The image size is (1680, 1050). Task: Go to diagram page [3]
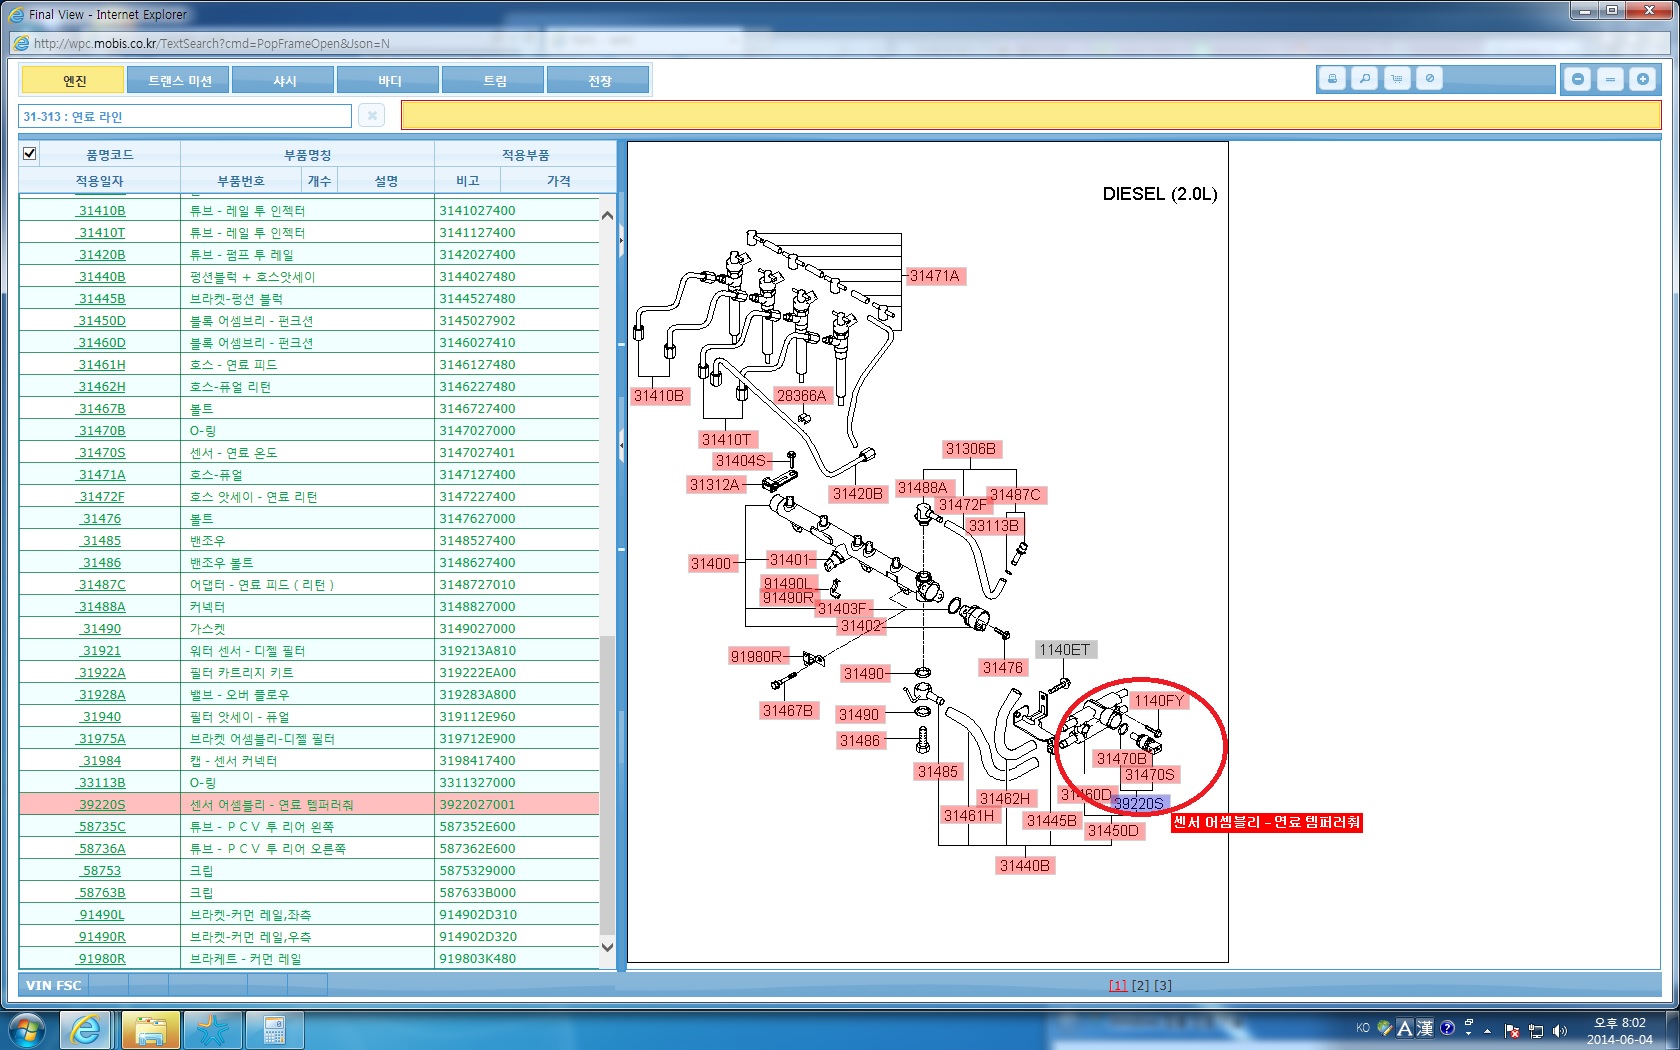pos(1163,985)
